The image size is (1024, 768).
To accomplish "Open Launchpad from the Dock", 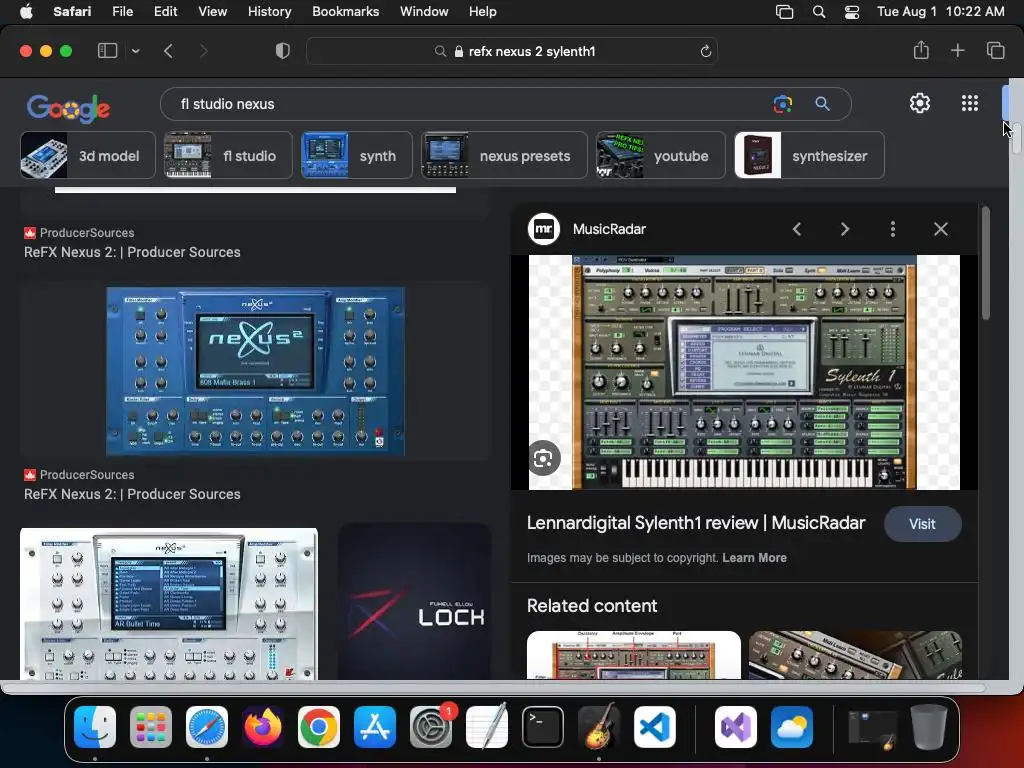I will 151,727.
